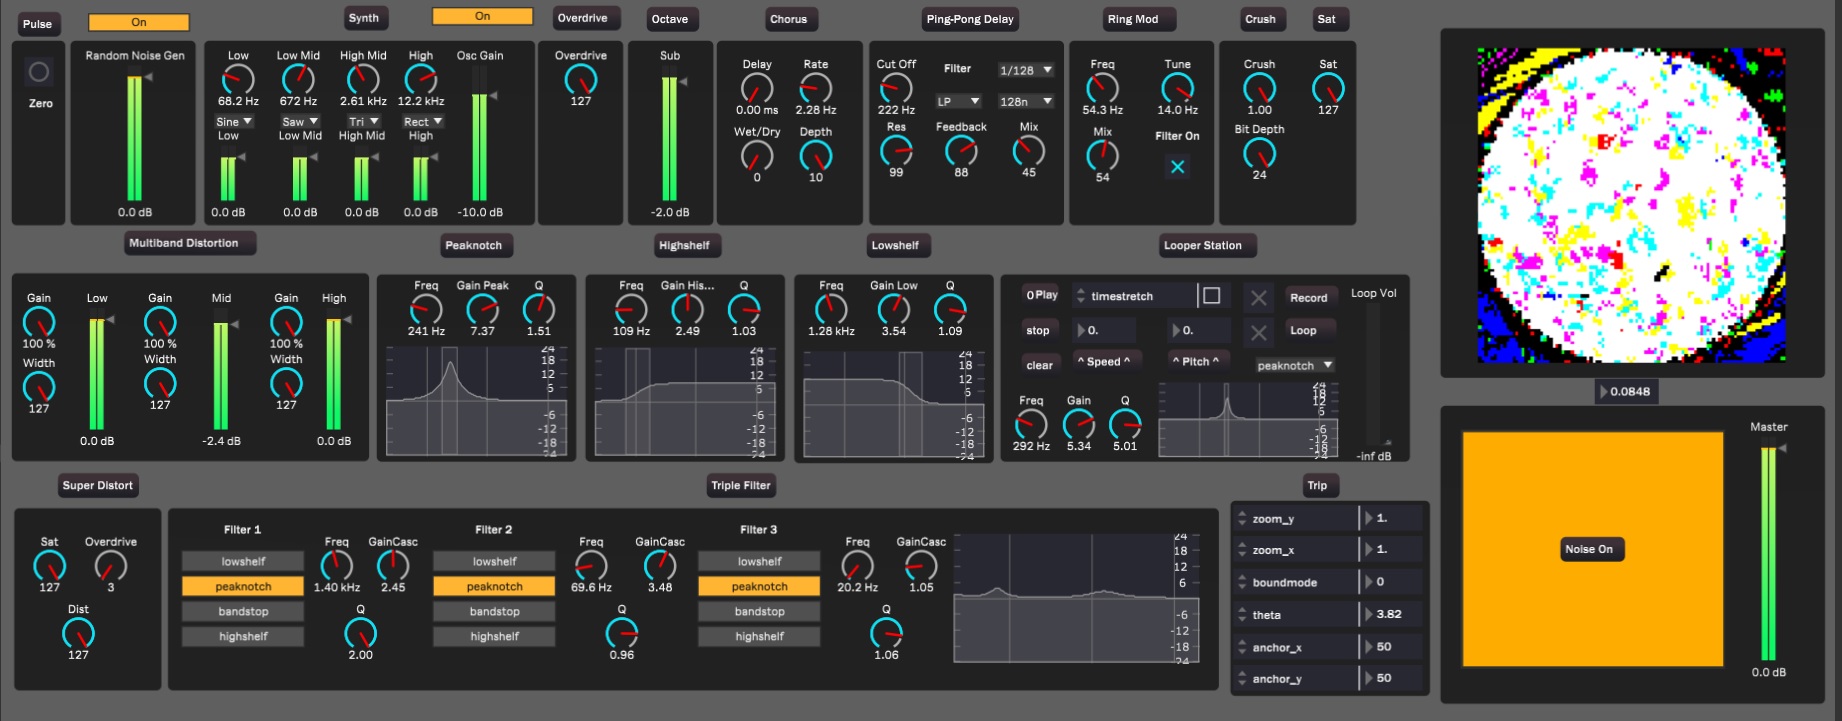Toggle the Ring Mod Filter On switch
Image resolution: width=1842 pixels, height=721 pixels.
tap(1177, 167)
